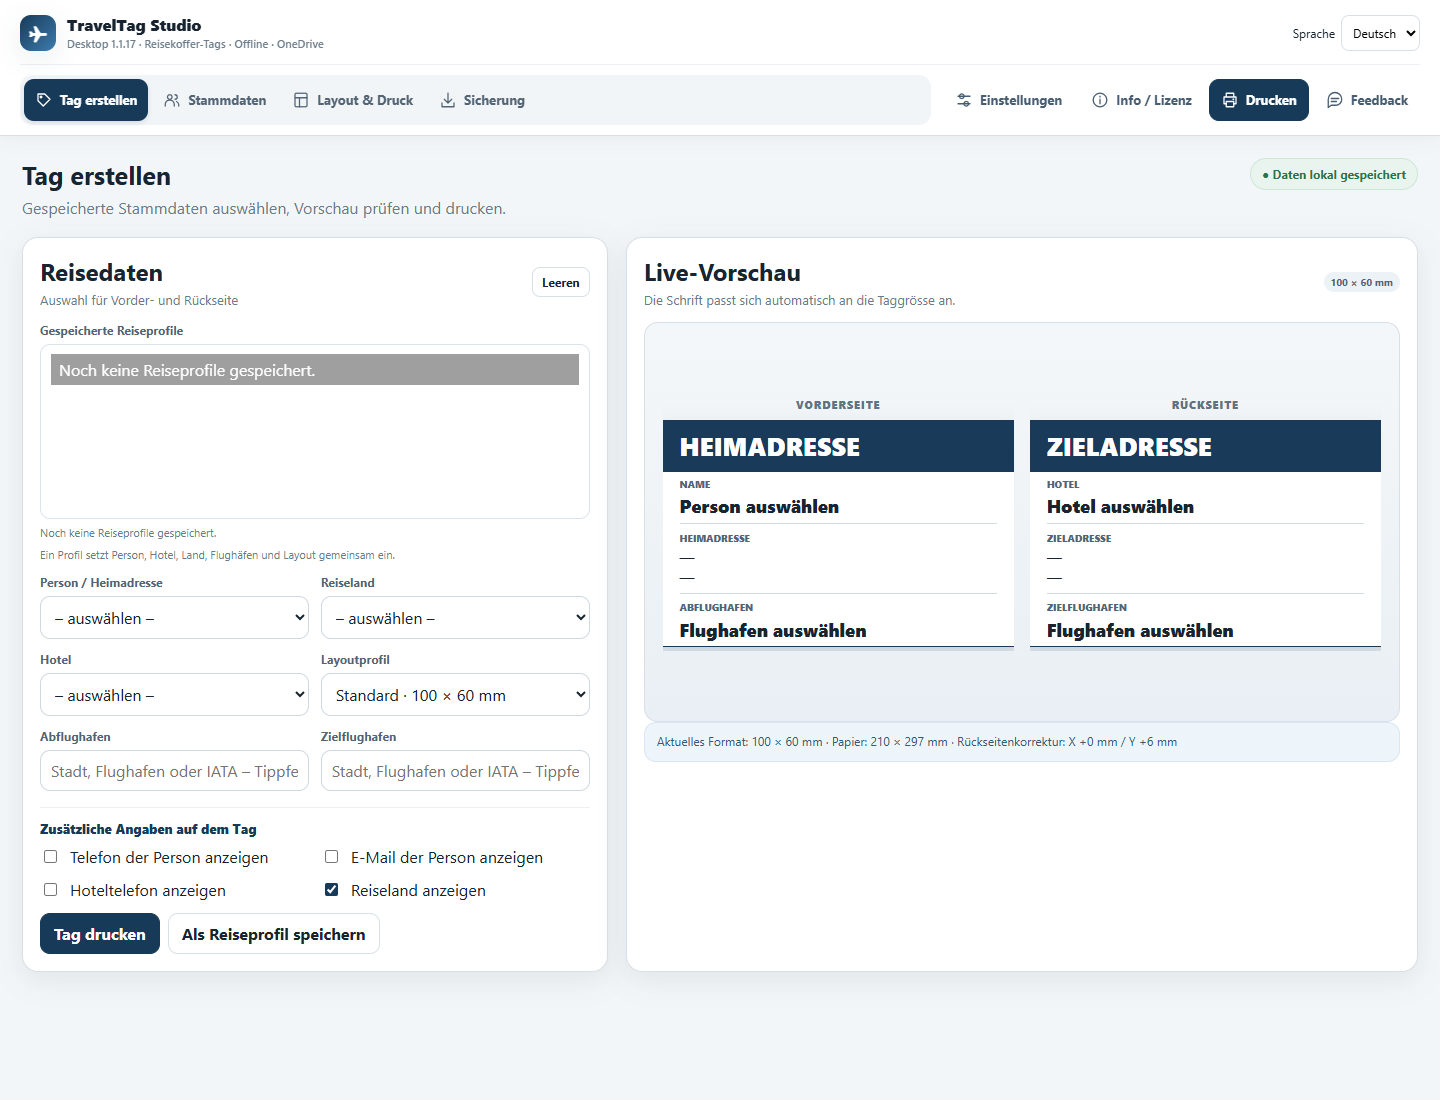Viewport: 1440px width, 1100px height.
Task: Open the Layout & Druck tab
Action: tap(353, 100)
